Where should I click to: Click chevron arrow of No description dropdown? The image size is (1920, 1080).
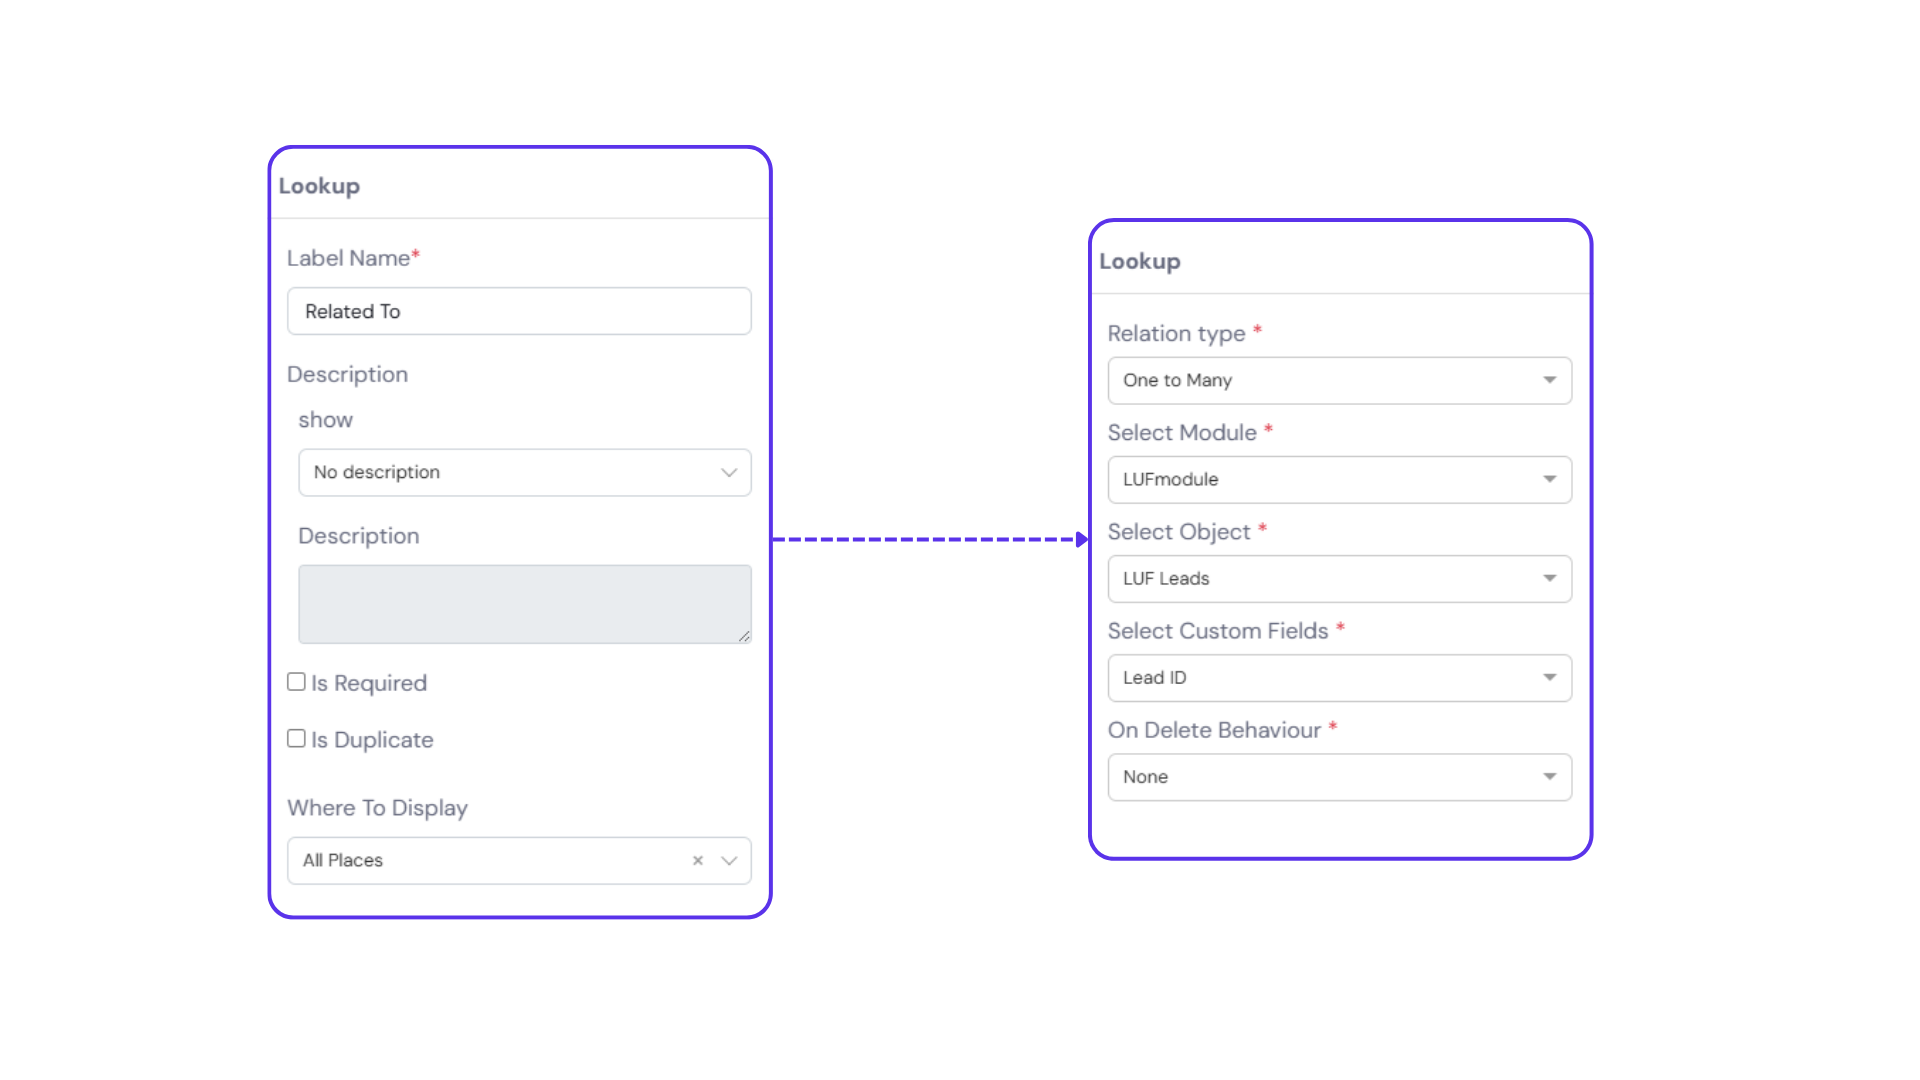[729, 472]
